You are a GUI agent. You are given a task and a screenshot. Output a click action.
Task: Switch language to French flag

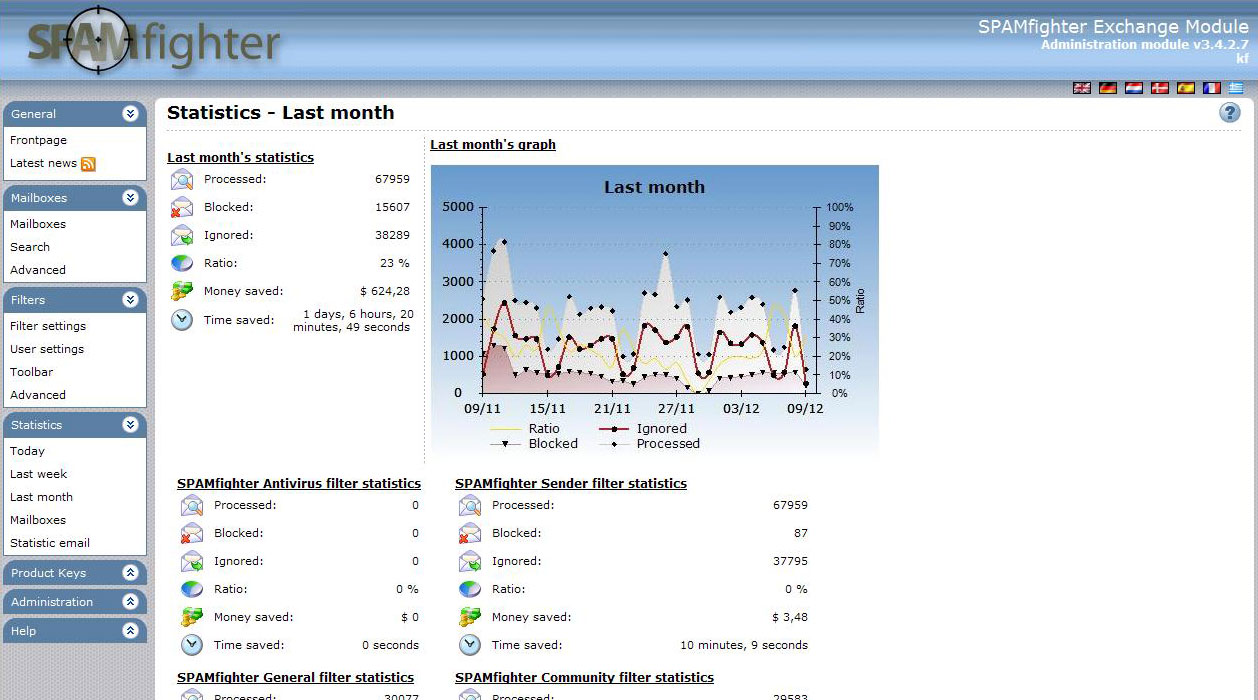1212,88
